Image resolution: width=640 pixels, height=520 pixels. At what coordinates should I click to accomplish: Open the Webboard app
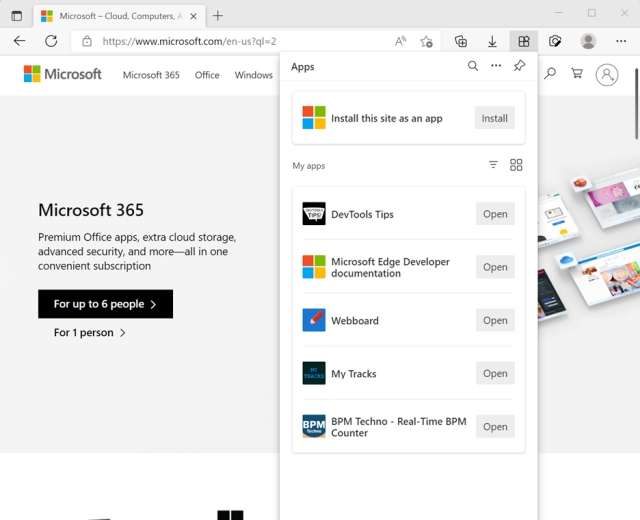tap(495, 320)
